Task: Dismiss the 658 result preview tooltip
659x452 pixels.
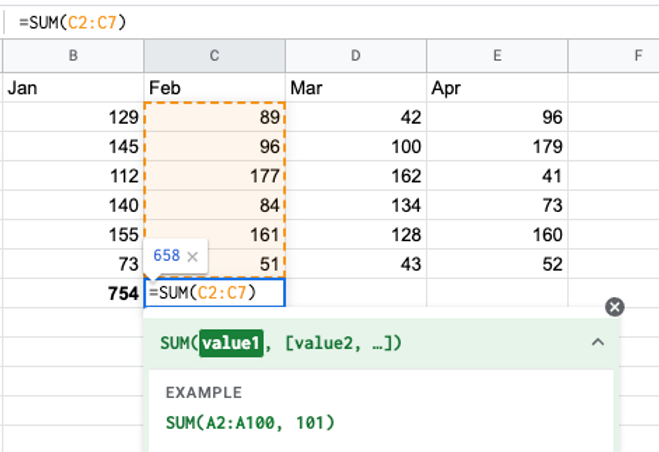Action: coord(192,256)
